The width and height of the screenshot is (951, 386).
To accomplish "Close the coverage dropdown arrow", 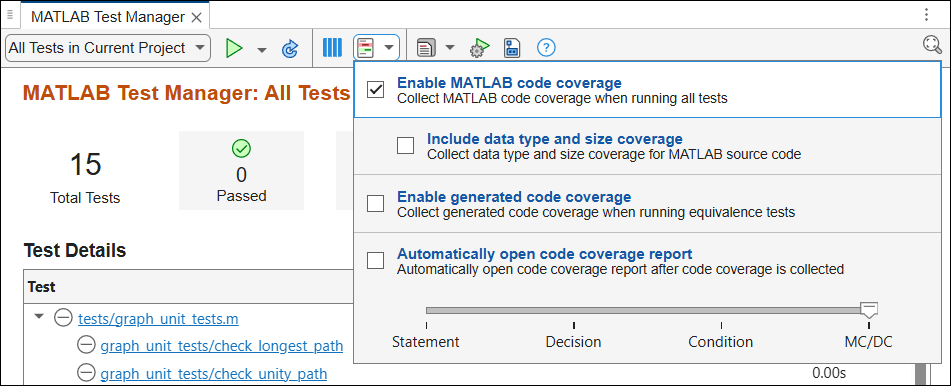I will click(x=389, y=48).
